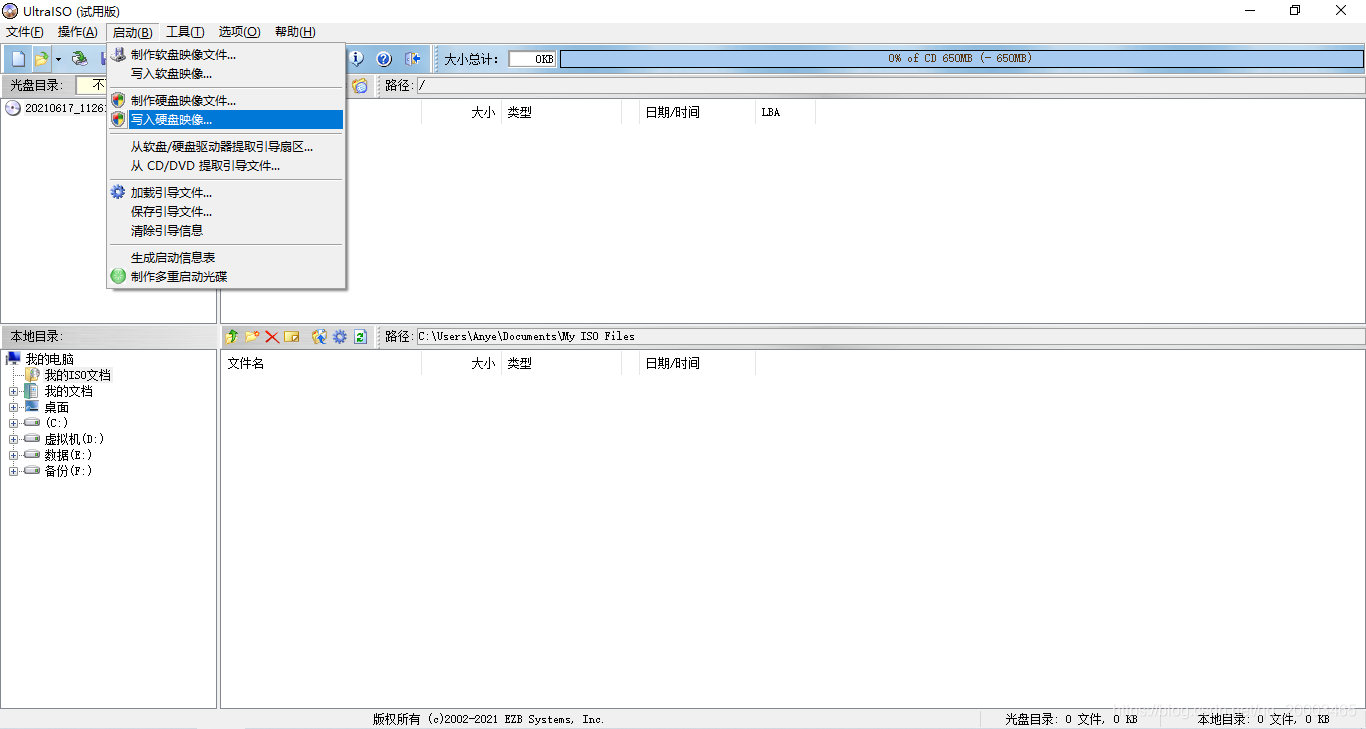Open the dropdown arrow beside the open-file icon

[x=58, y=59]
